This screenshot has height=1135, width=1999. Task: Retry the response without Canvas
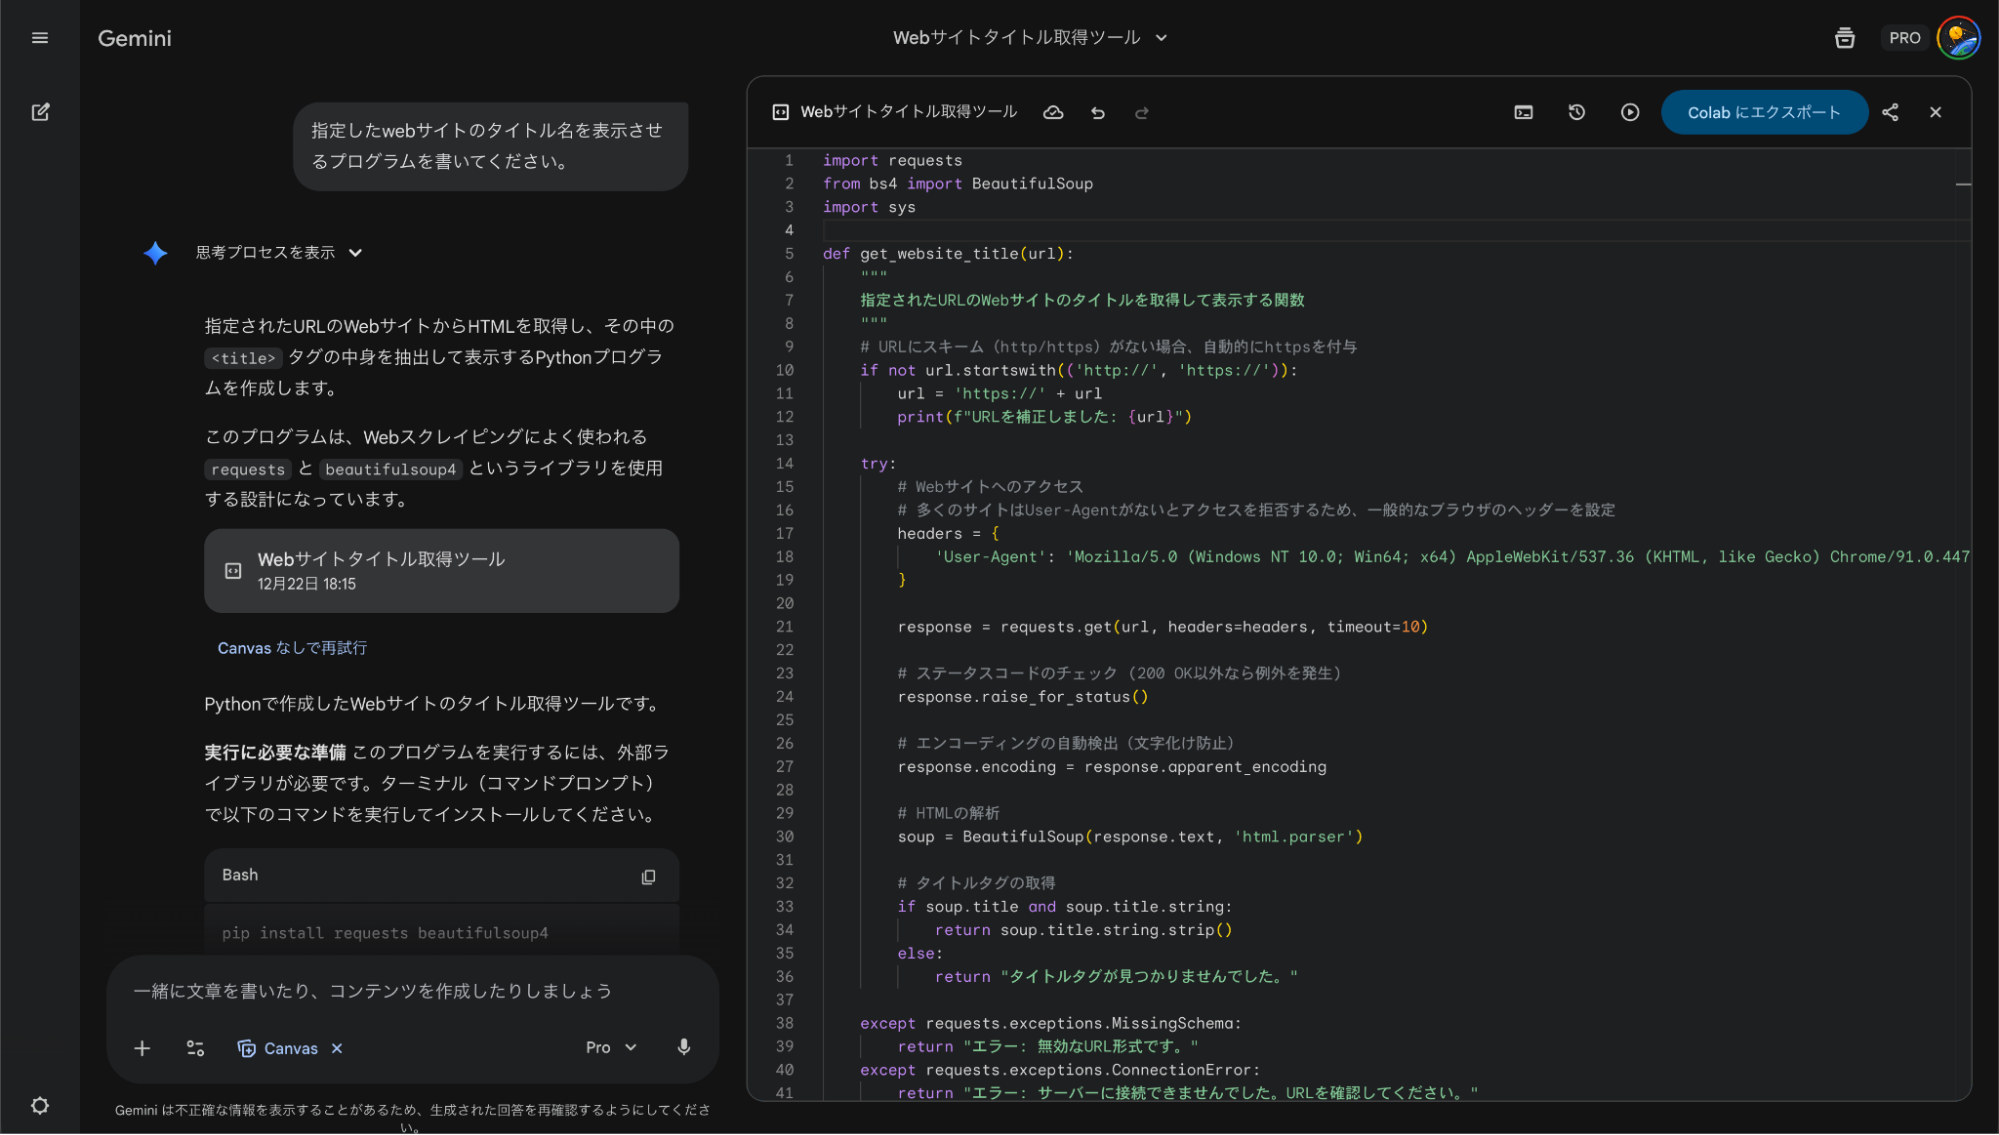tap(291, 647)
